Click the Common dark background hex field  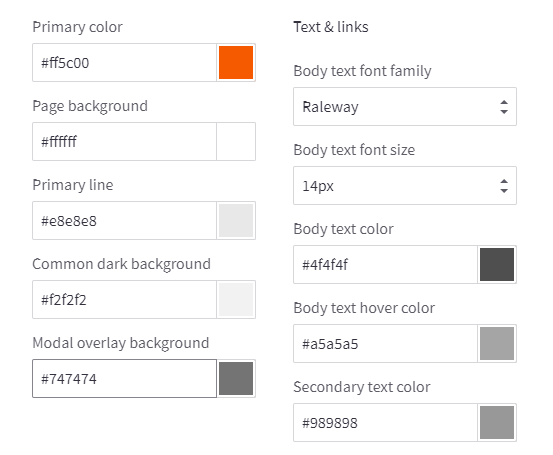click(124, 299)
